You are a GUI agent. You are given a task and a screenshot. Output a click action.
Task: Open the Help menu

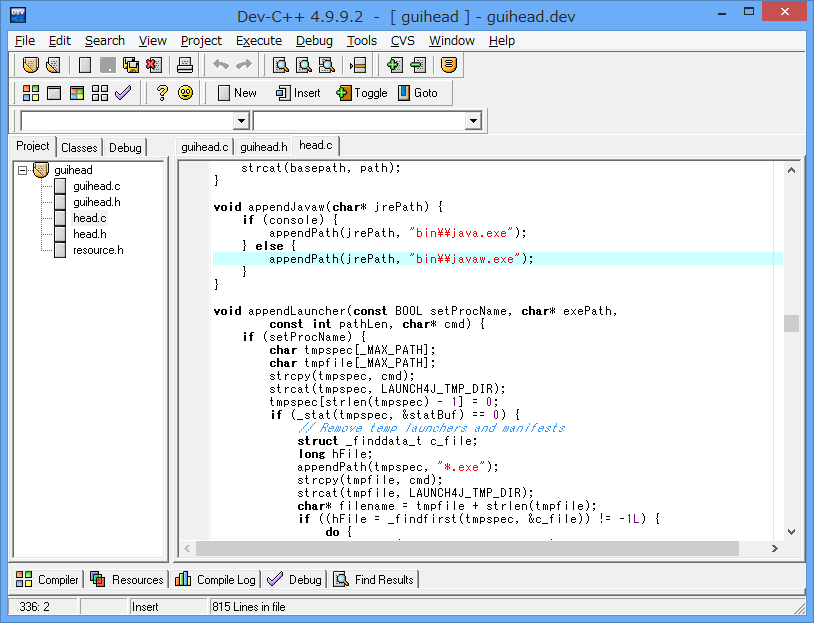click(501, 40)
